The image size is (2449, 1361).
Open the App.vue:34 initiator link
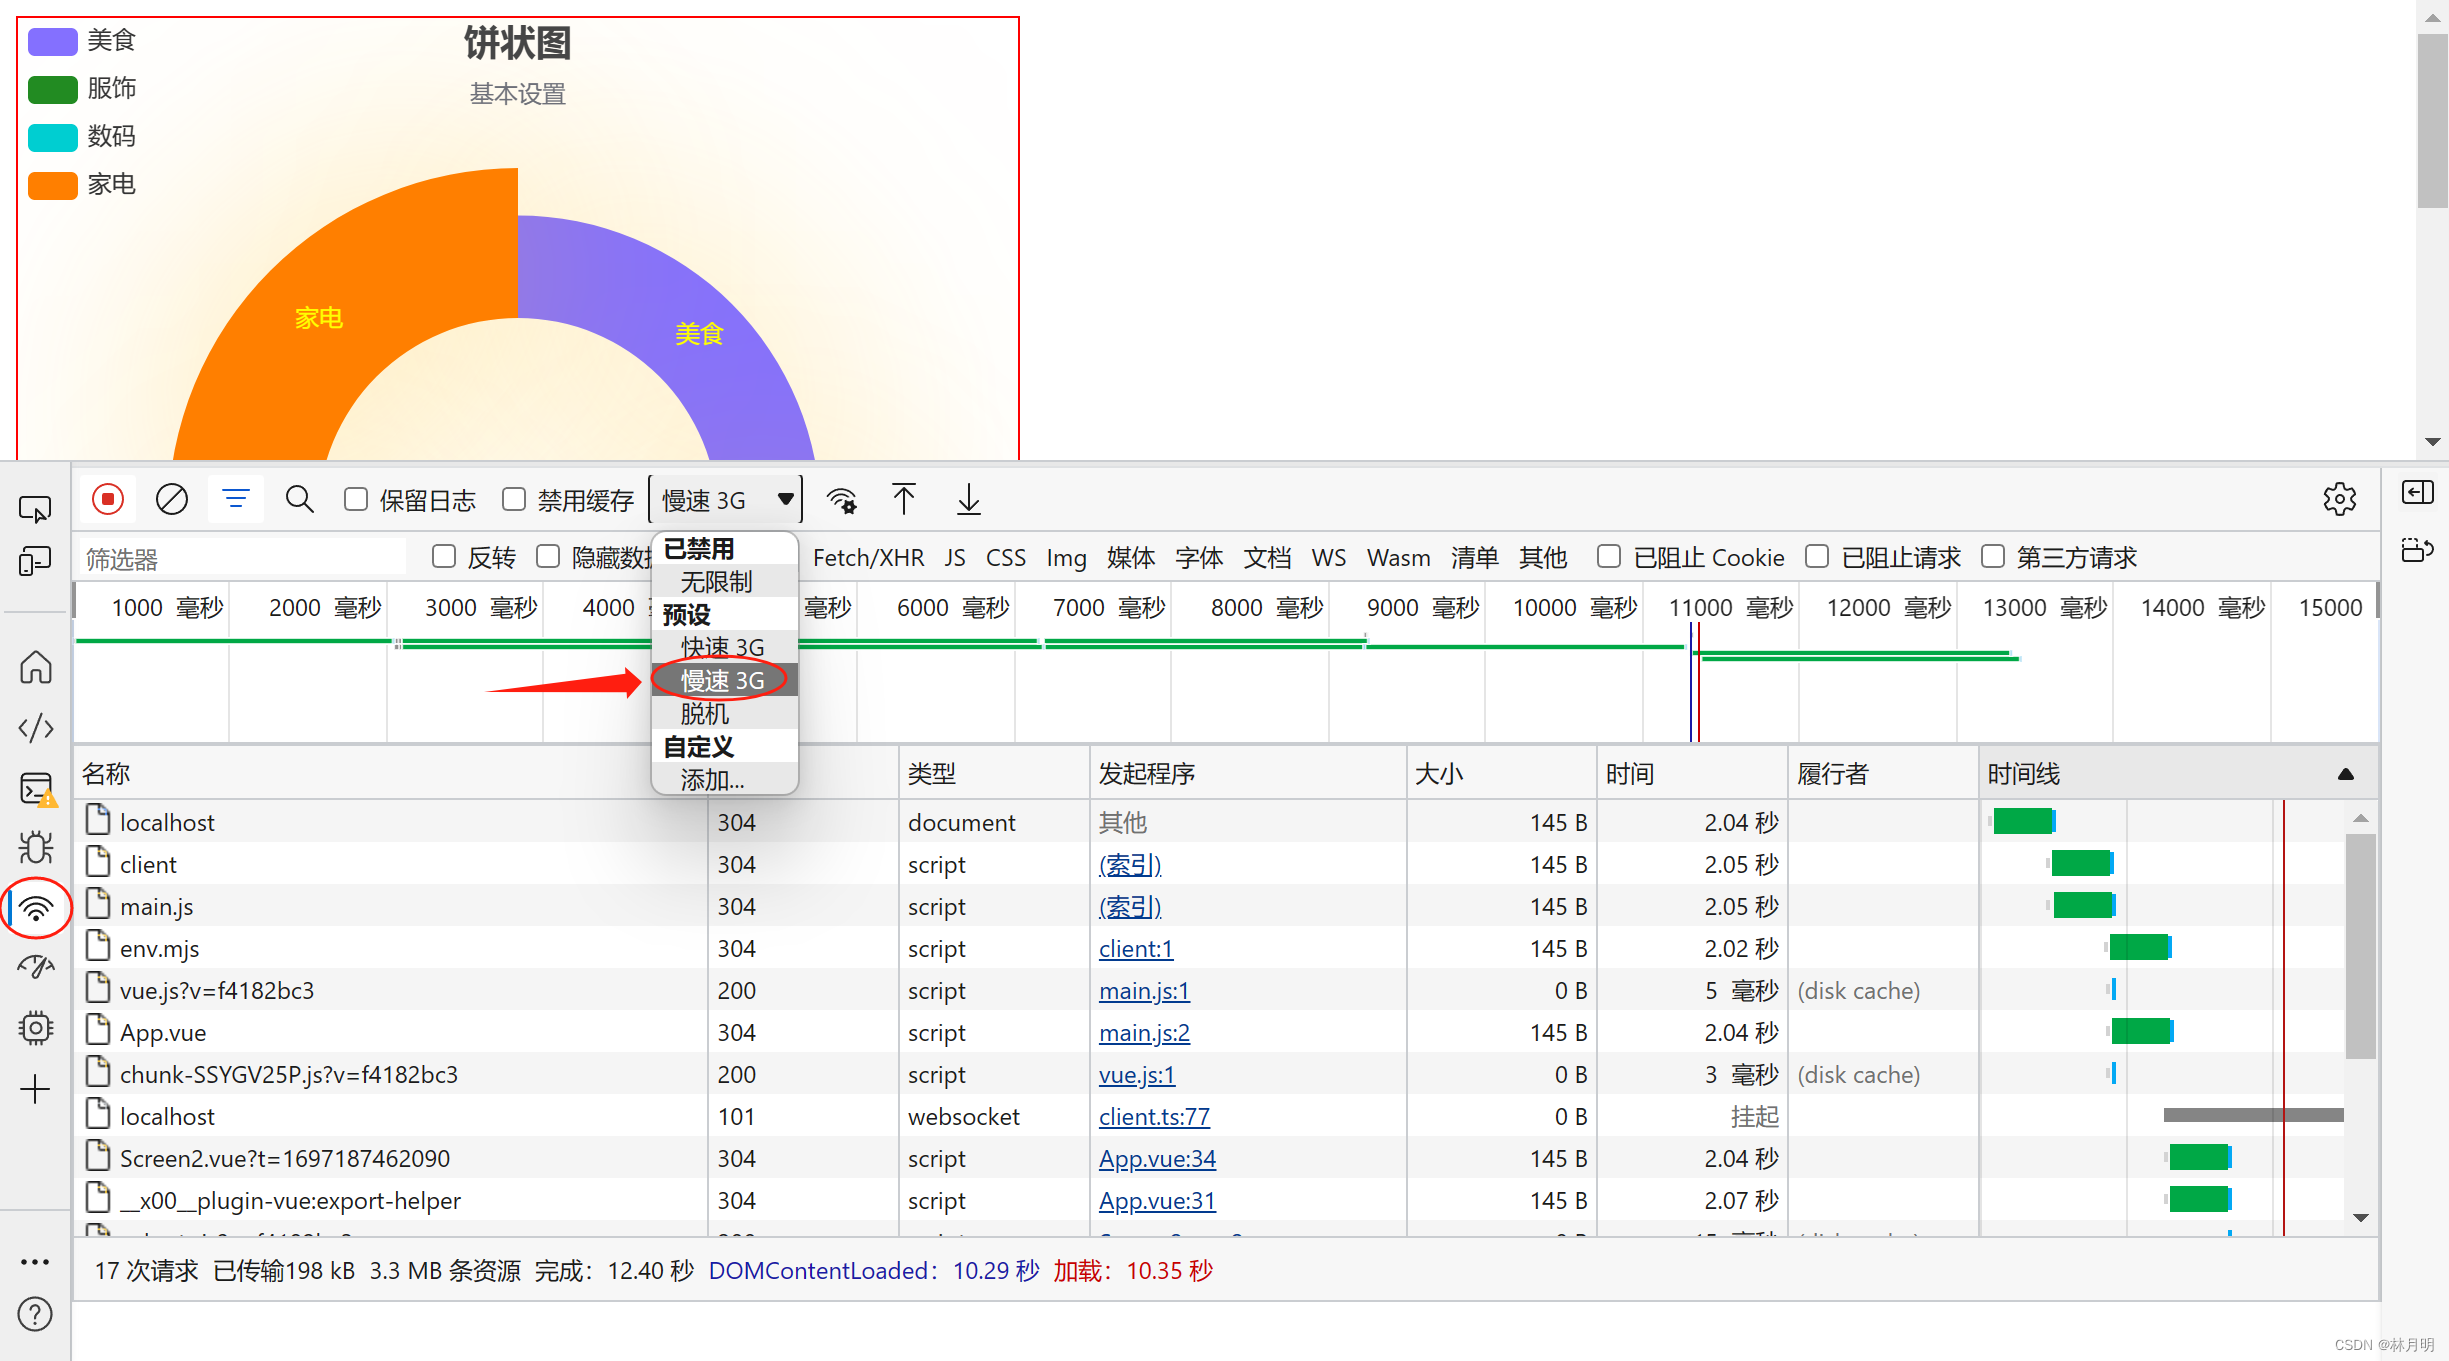point(1157,1158)
